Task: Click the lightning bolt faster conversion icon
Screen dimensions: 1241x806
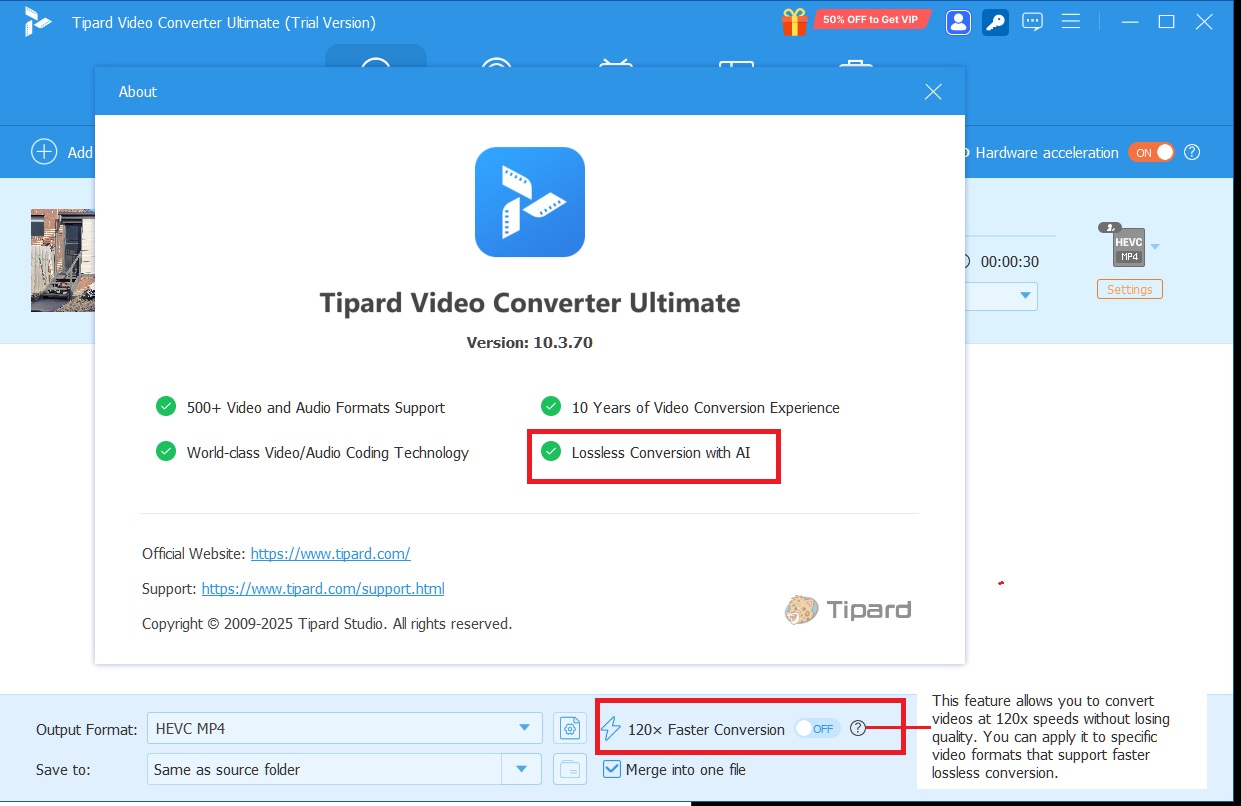Action: click(x=610, y=729)
